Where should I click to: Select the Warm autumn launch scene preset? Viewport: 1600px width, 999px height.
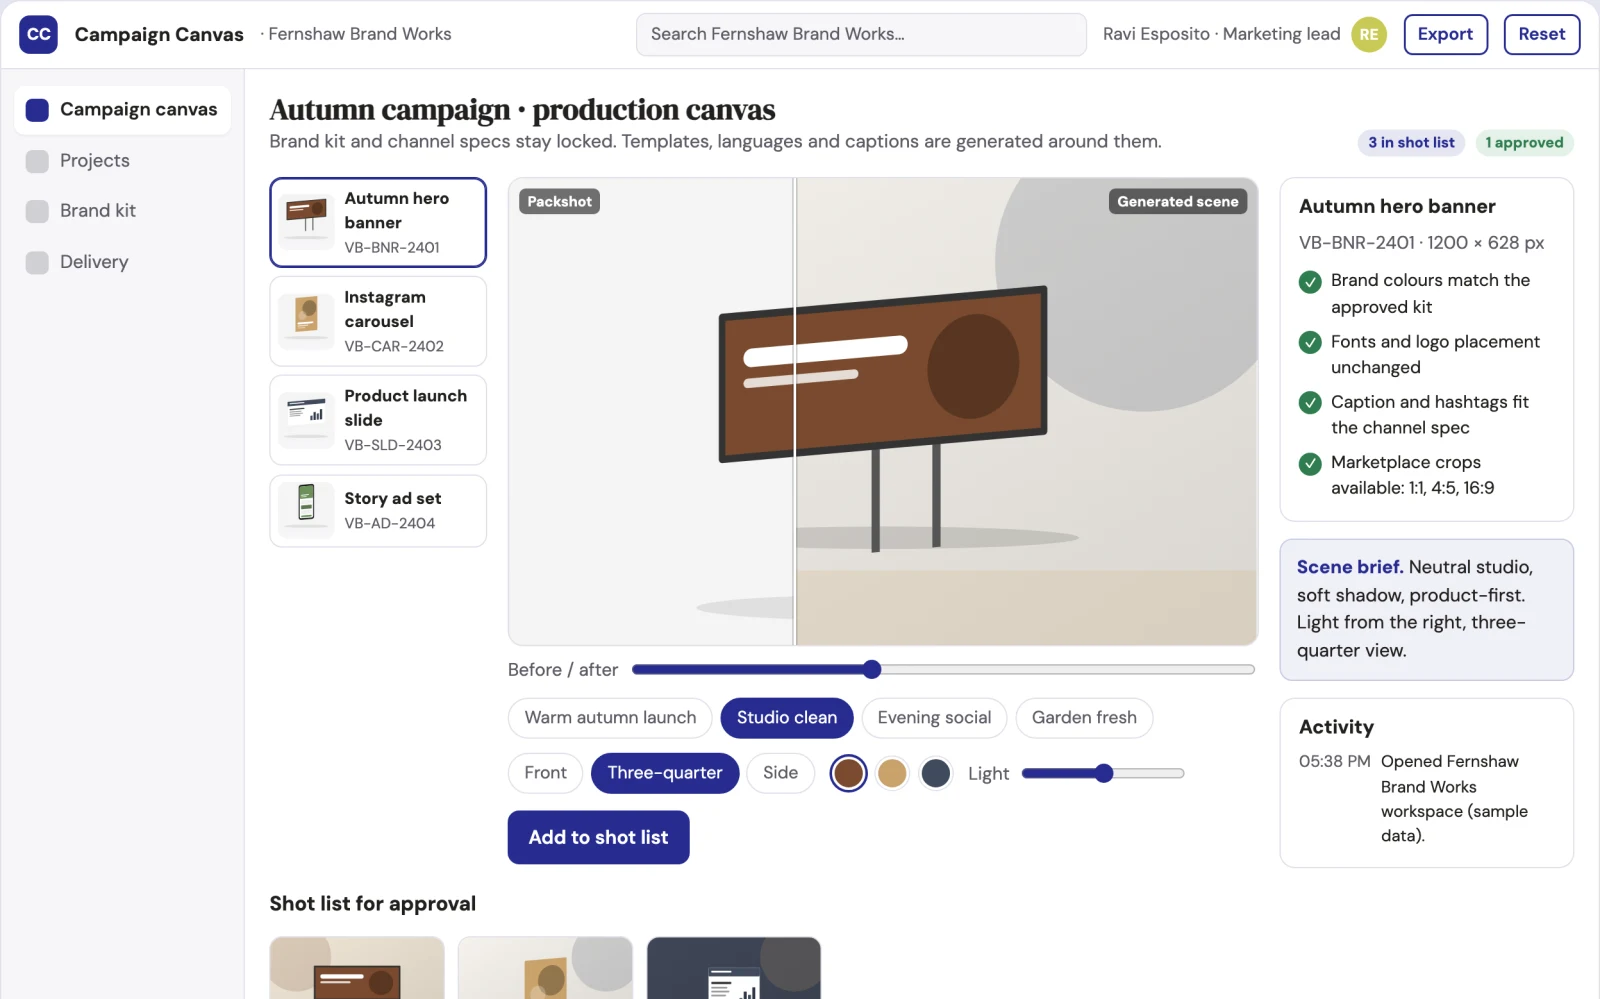click(610, 718)
